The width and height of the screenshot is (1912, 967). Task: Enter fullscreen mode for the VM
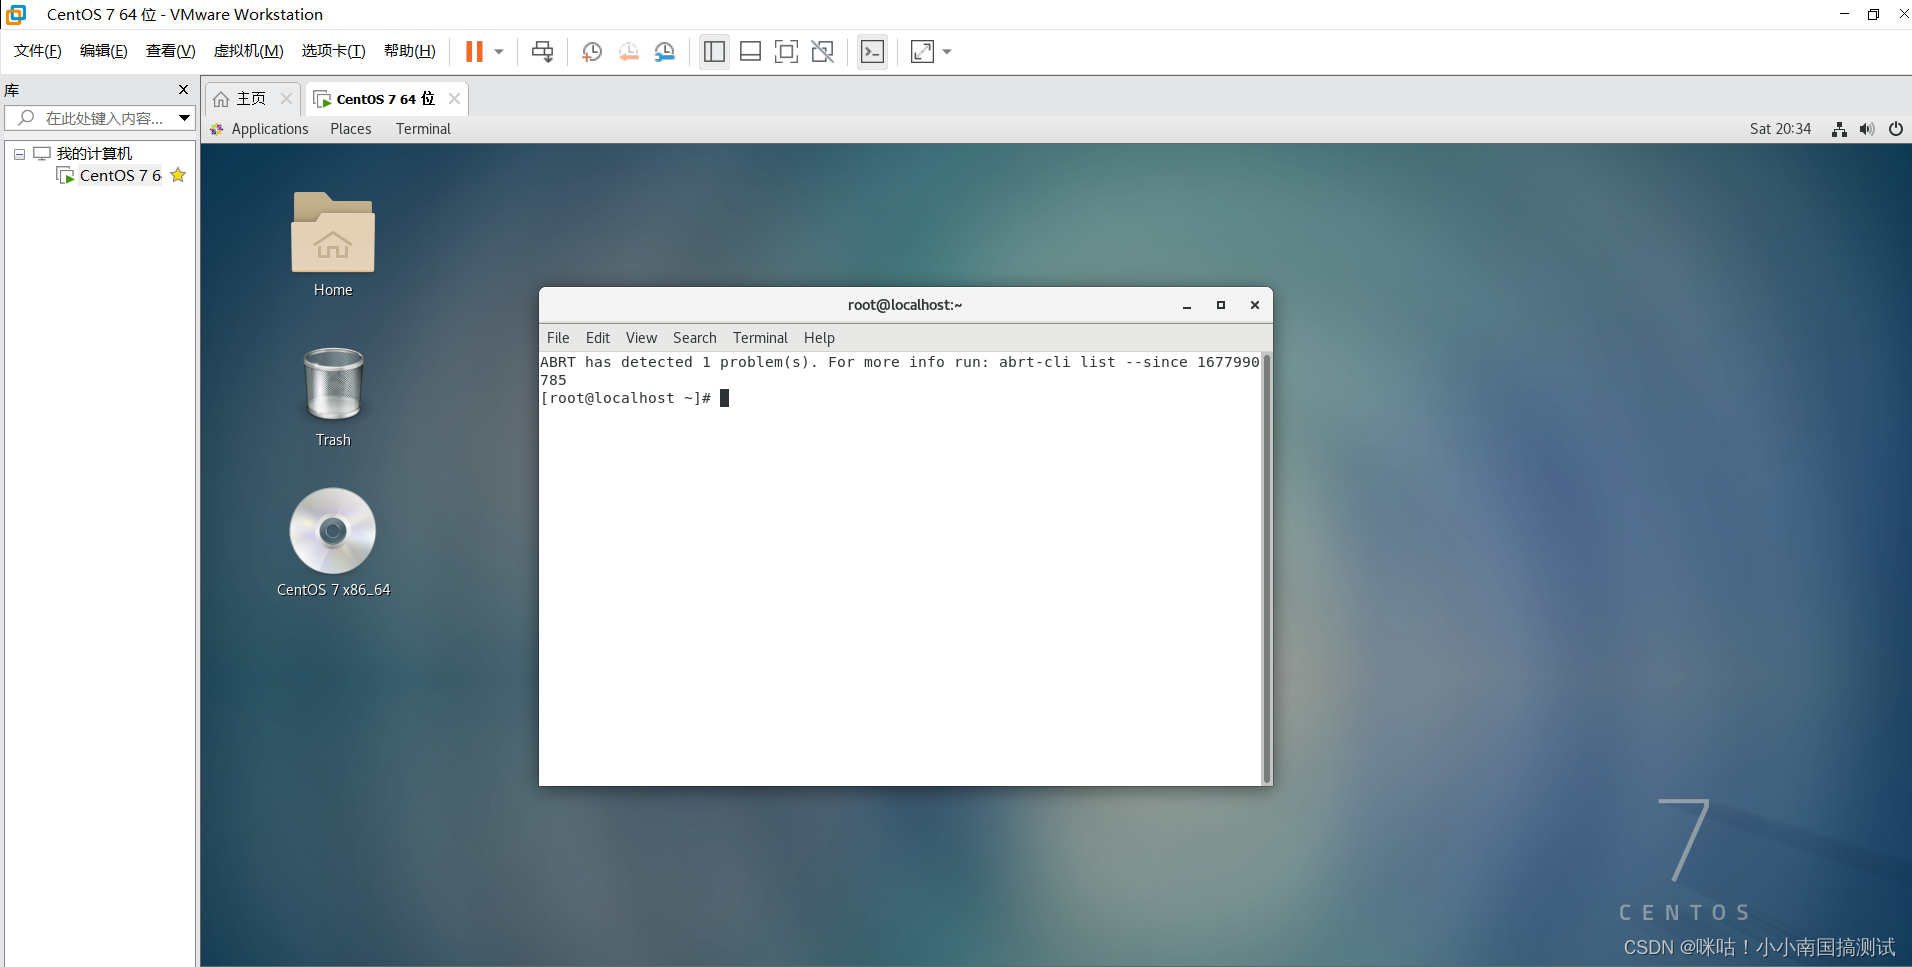(786, 51)
